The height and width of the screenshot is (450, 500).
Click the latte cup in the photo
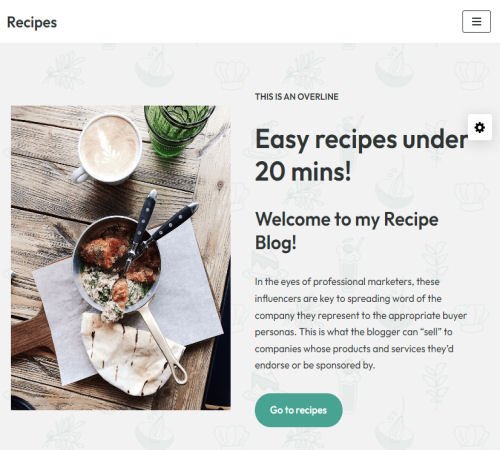coord(109,148)
